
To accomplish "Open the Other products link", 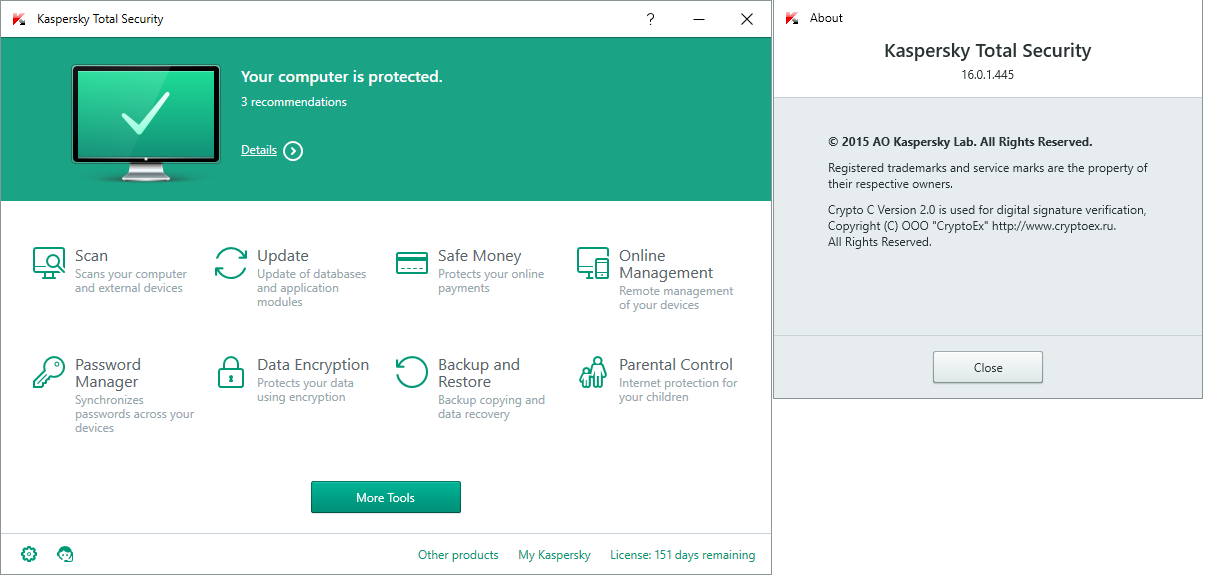I will pos(458,555).
